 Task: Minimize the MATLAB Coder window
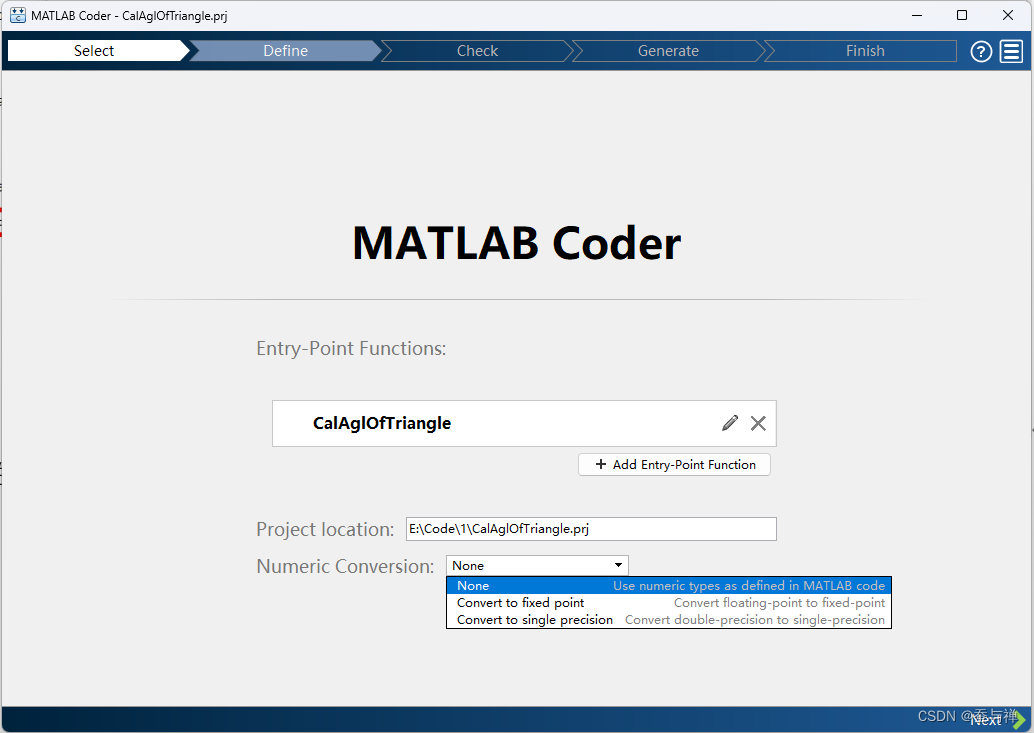coord(917,15)
